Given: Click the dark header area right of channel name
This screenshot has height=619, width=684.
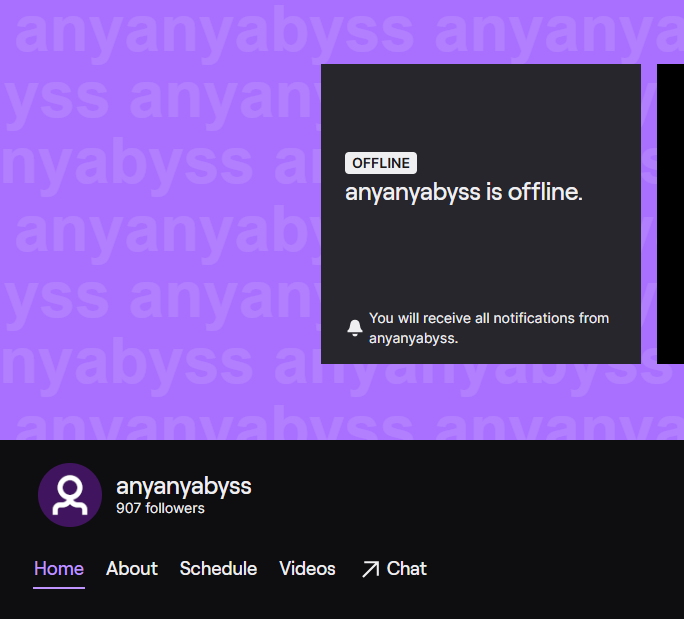Looking at the screenshot, I should pyautogui.click(x=467, y=495).
